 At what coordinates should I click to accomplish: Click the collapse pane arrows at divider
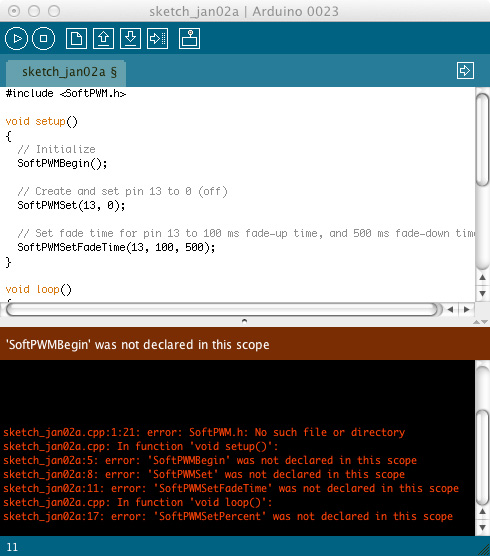pos(481,322)
